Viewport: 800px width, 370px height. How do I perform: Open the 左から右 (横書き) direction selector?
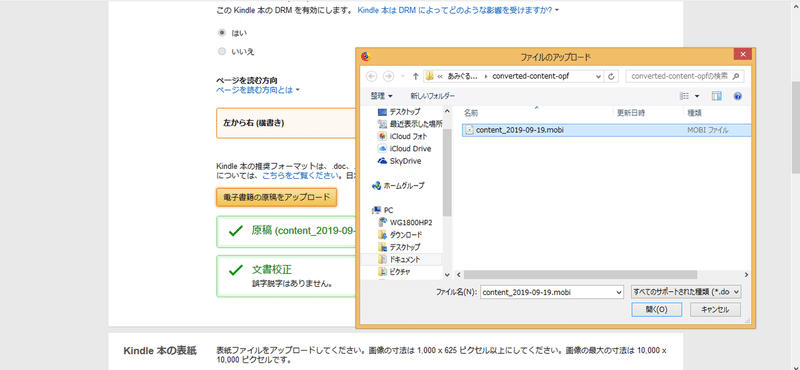[285, 123]
